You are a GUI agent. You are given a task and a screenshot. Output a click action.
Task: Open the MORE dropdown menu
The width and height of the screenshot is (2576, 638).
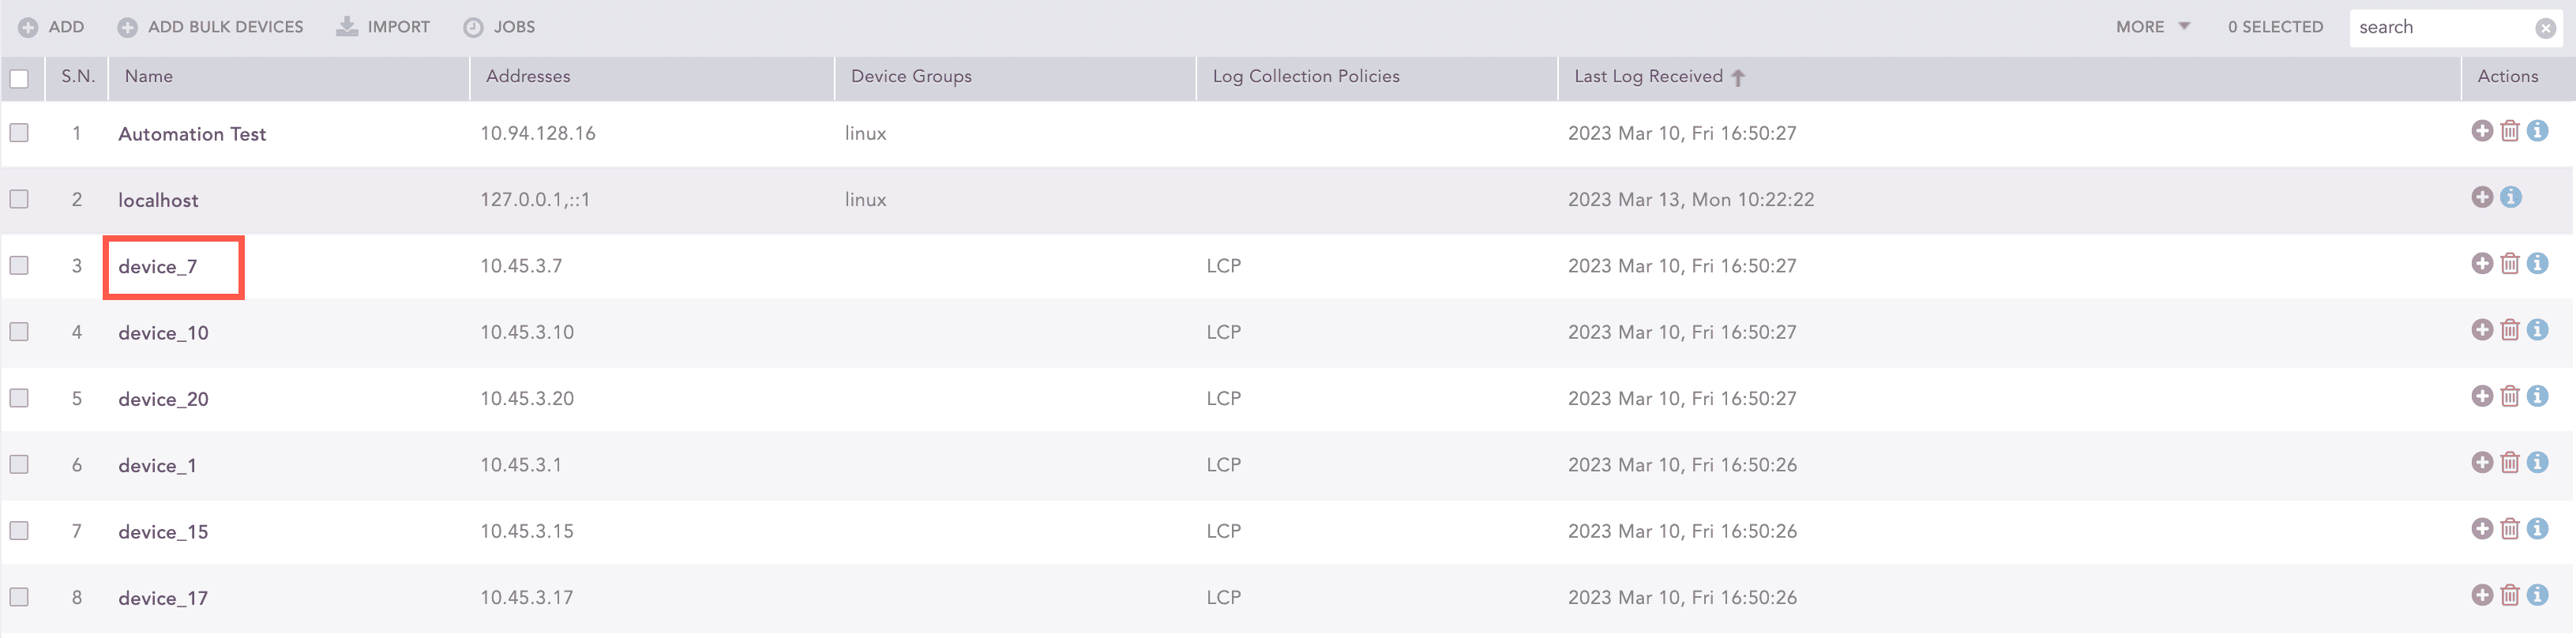click(2150, 27)
